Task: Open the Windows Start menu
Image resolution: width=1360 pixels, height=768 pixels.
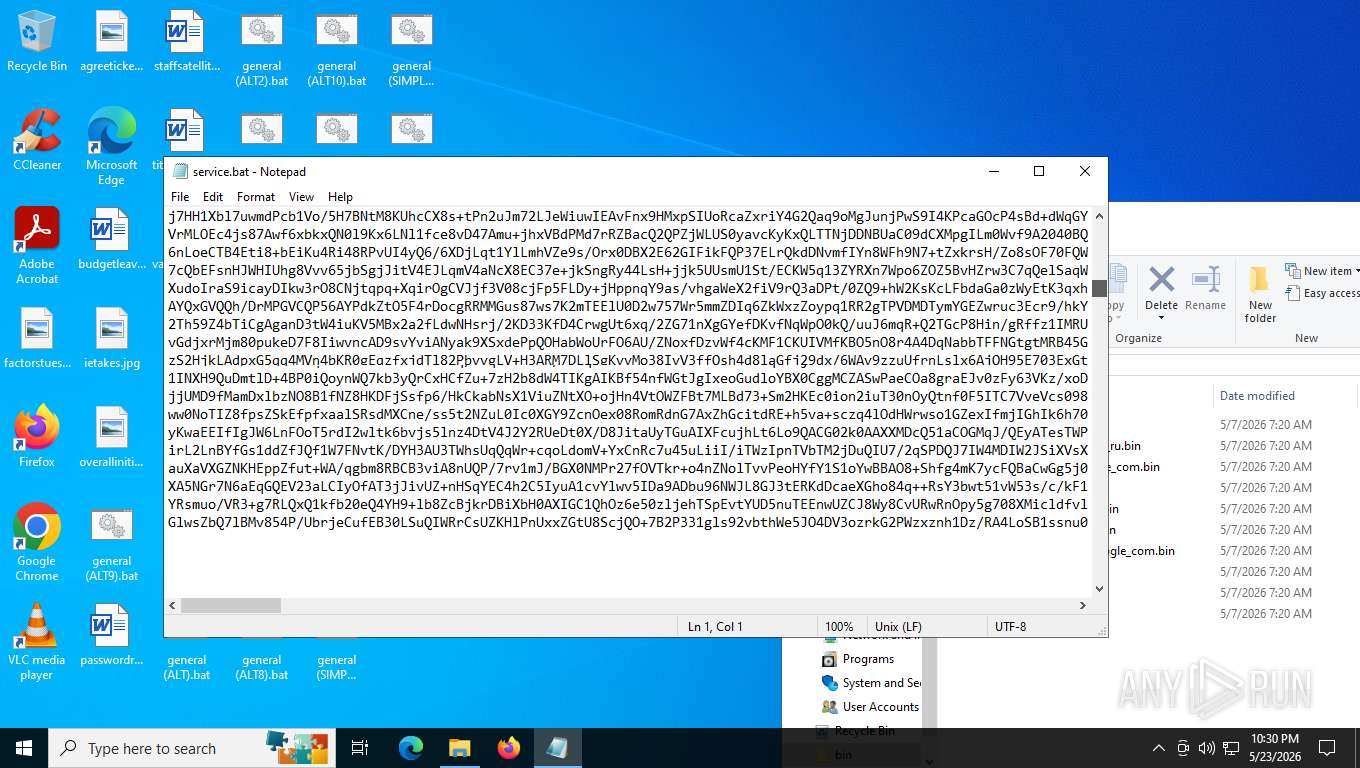Action: [x=24, y=748]
